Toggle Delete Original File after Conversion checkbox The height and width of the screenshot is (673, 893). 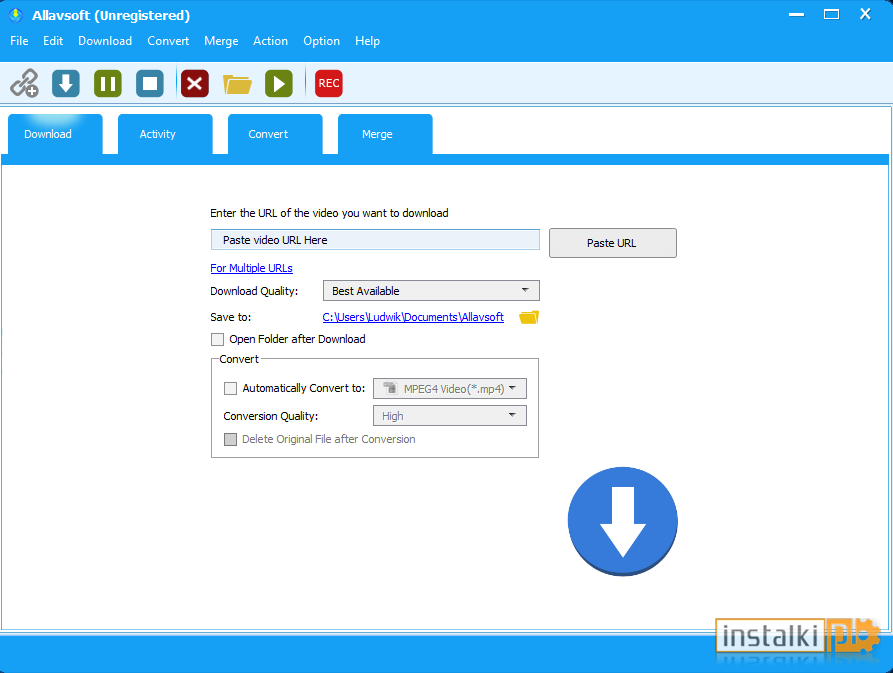[x=231, y=440]
